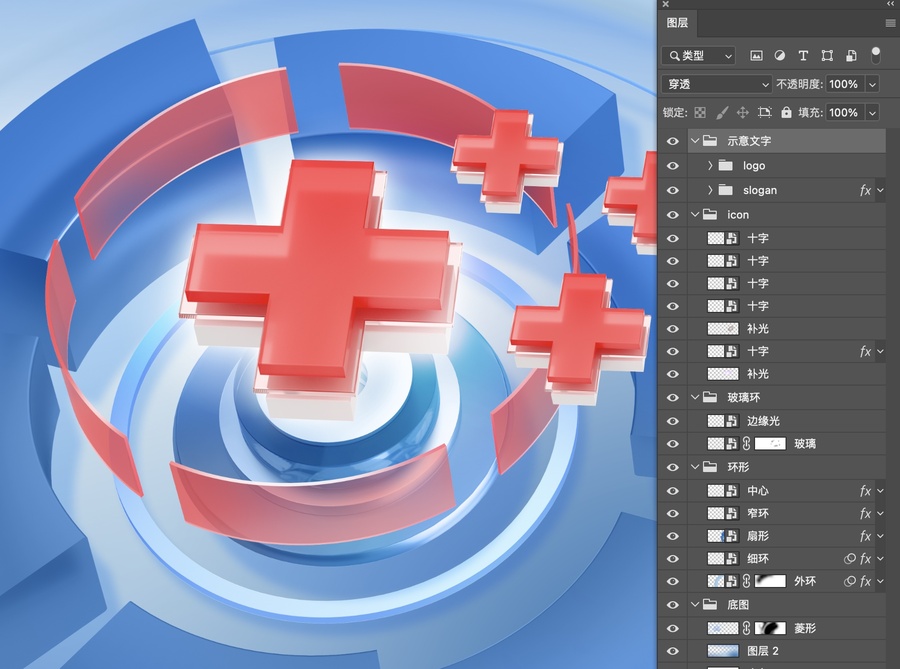This screenshot has height=669, width=900.
Task: Hide the 边缘光 layer
Action: click(x=673, y=421)
